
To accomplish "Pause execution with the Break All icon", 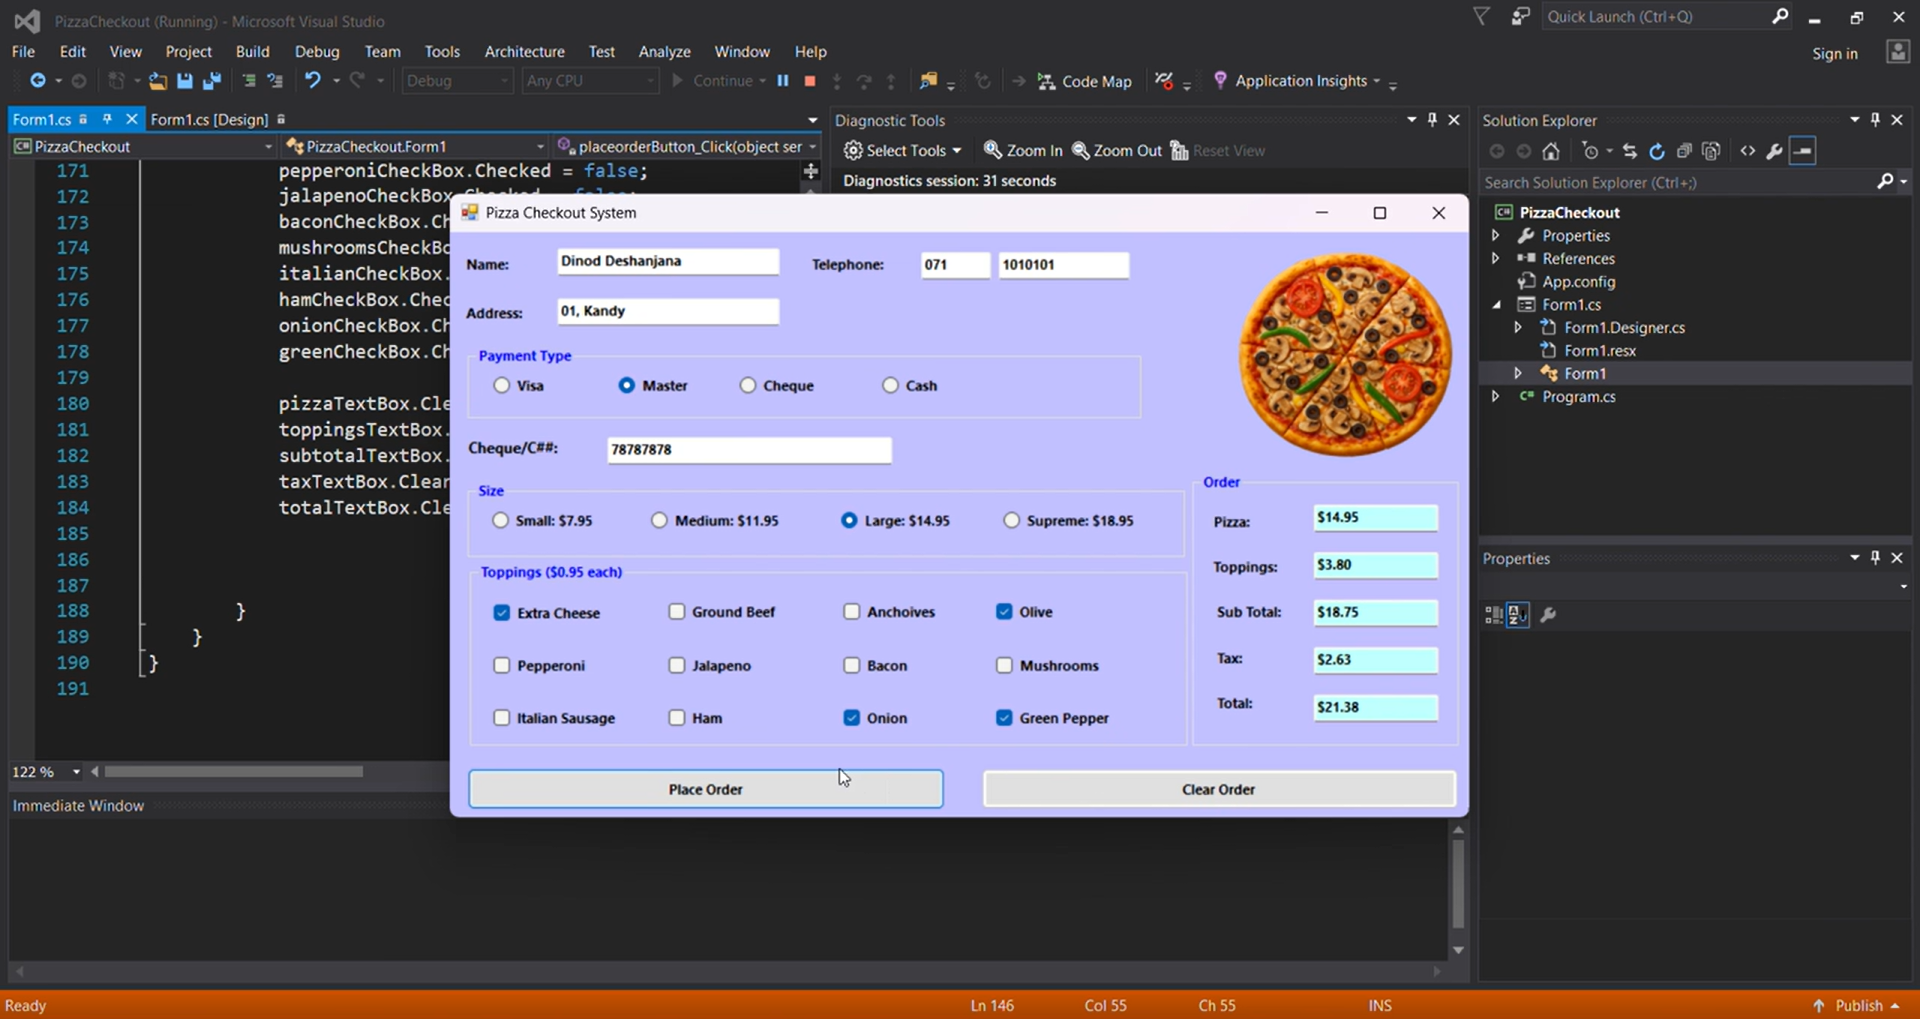I will (x=783, y=81).
